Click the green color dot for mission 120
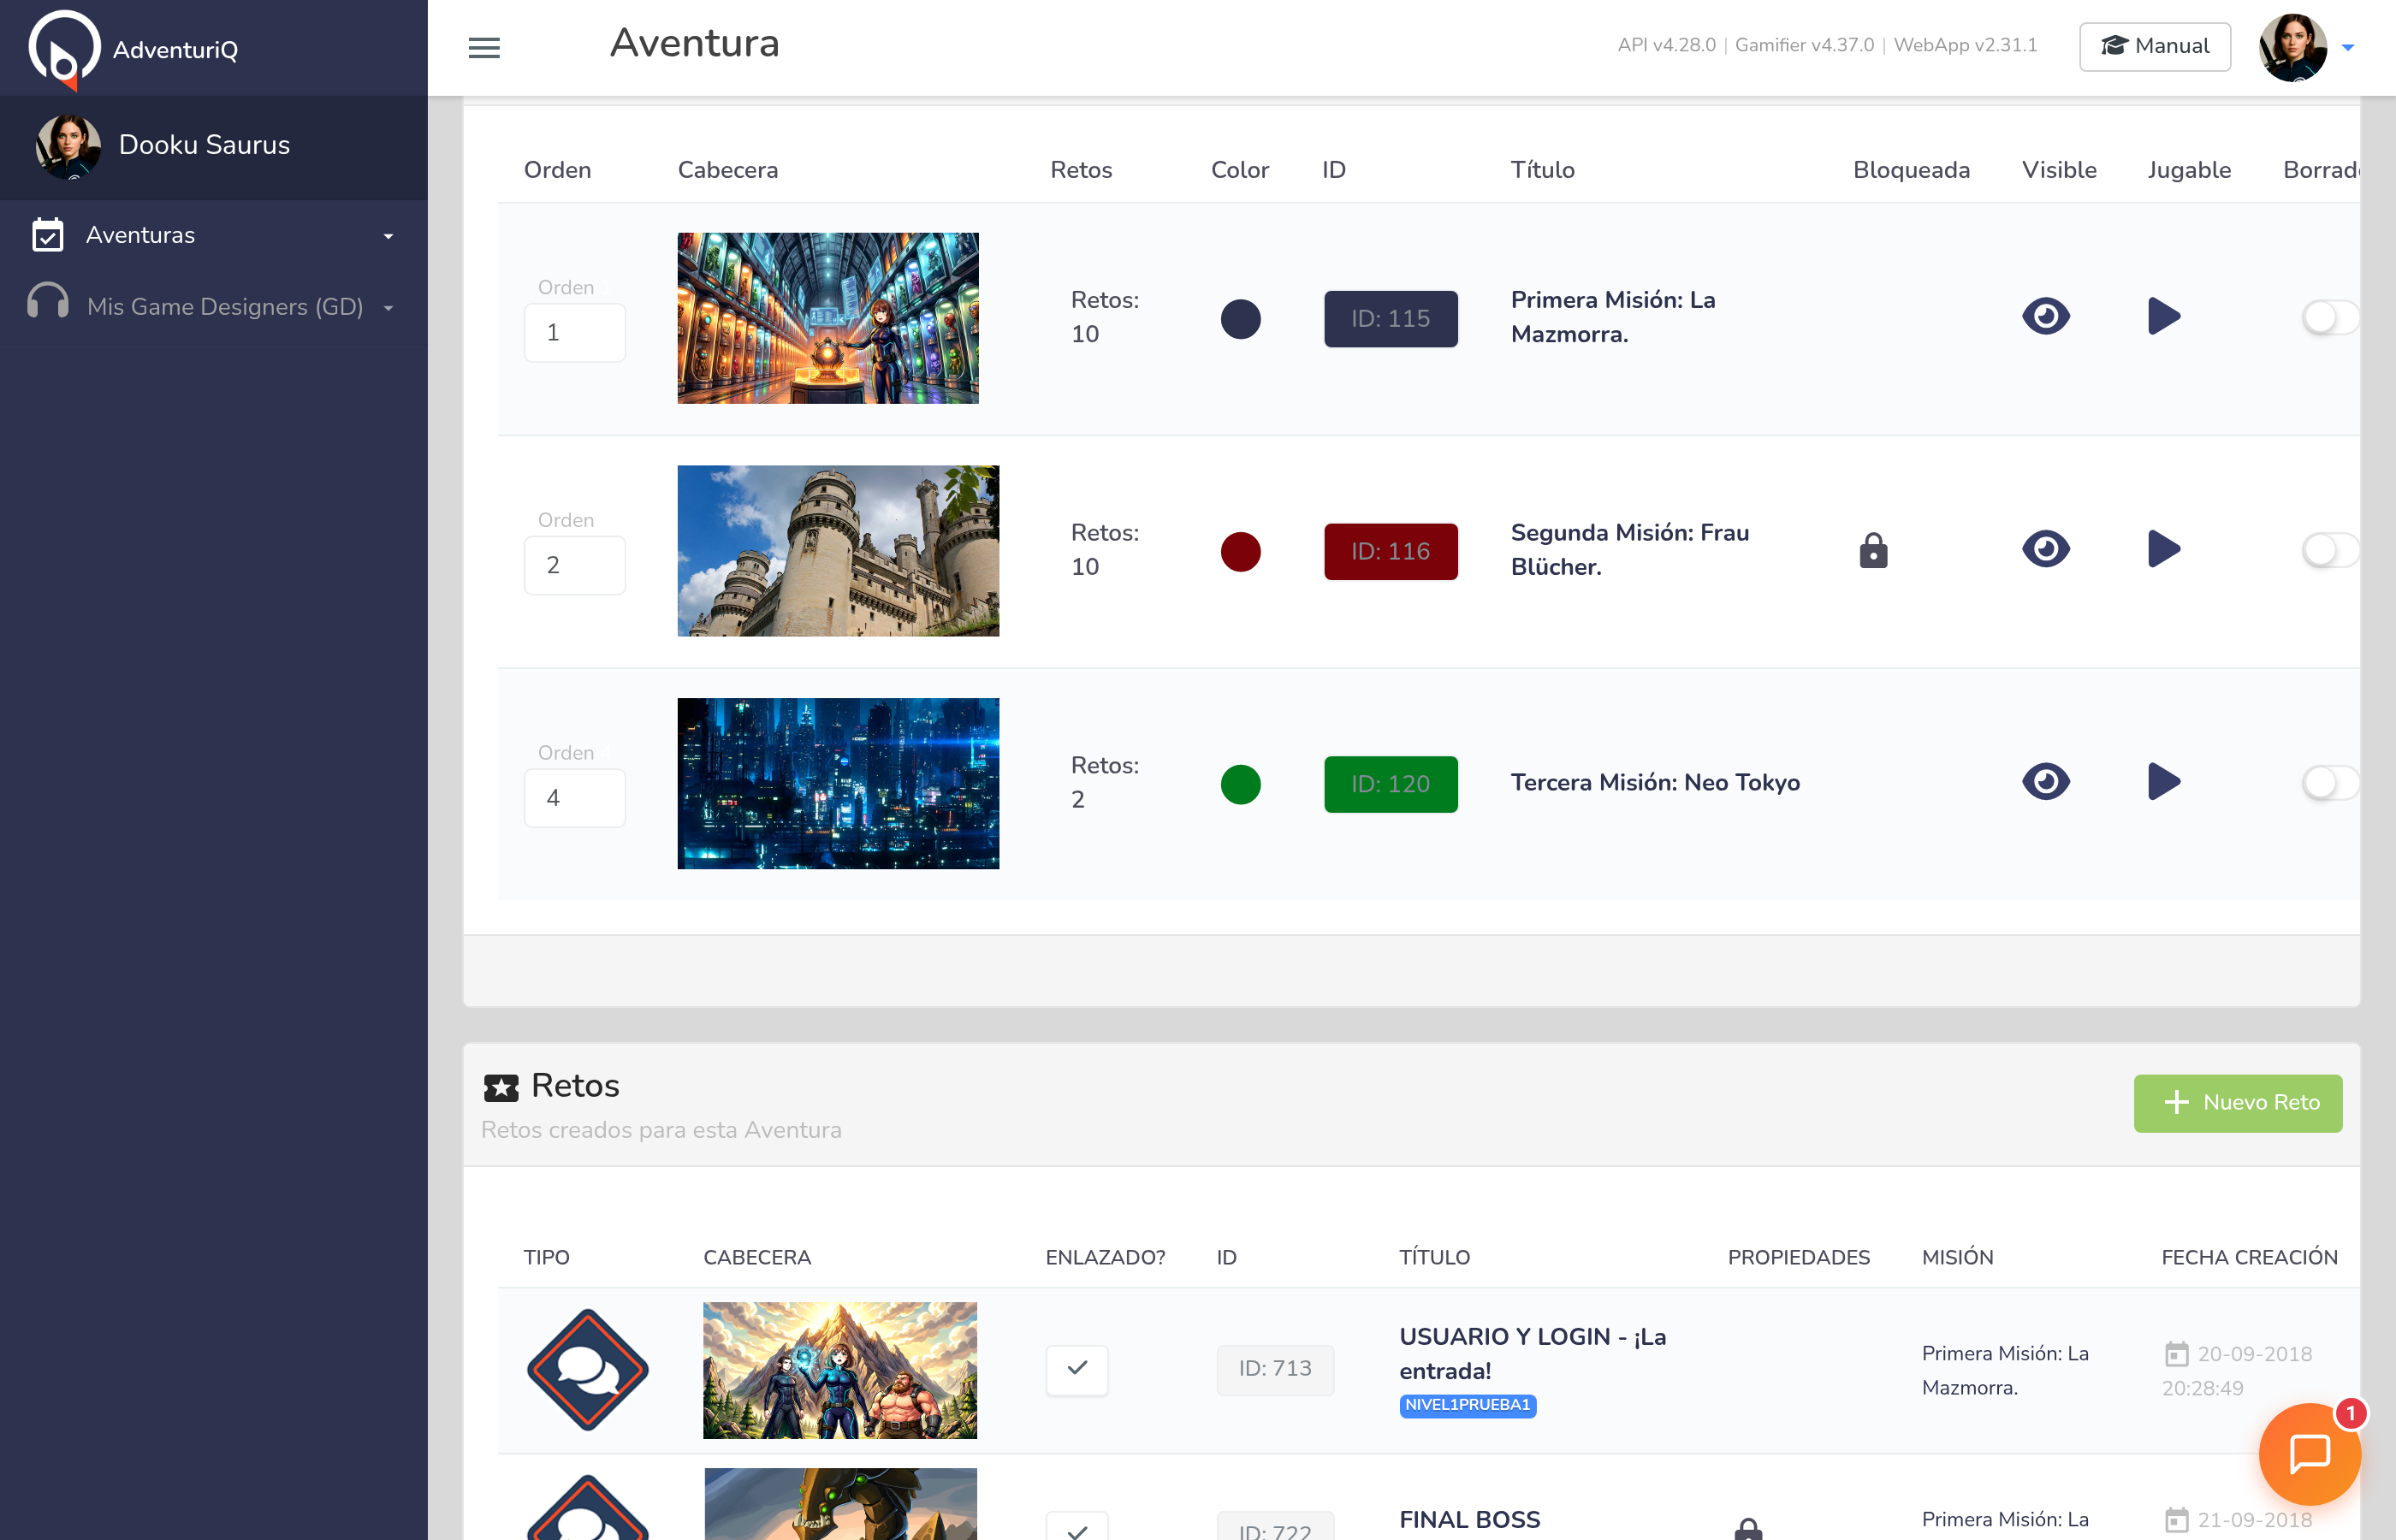Image resolution: width=2396 pixels, height=1540 pixels. pos(1240,785)
